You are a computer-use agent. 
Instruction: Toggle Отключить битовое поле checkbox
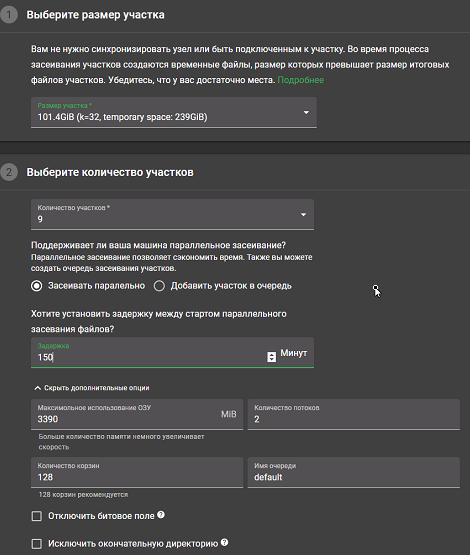pos(37,516)
